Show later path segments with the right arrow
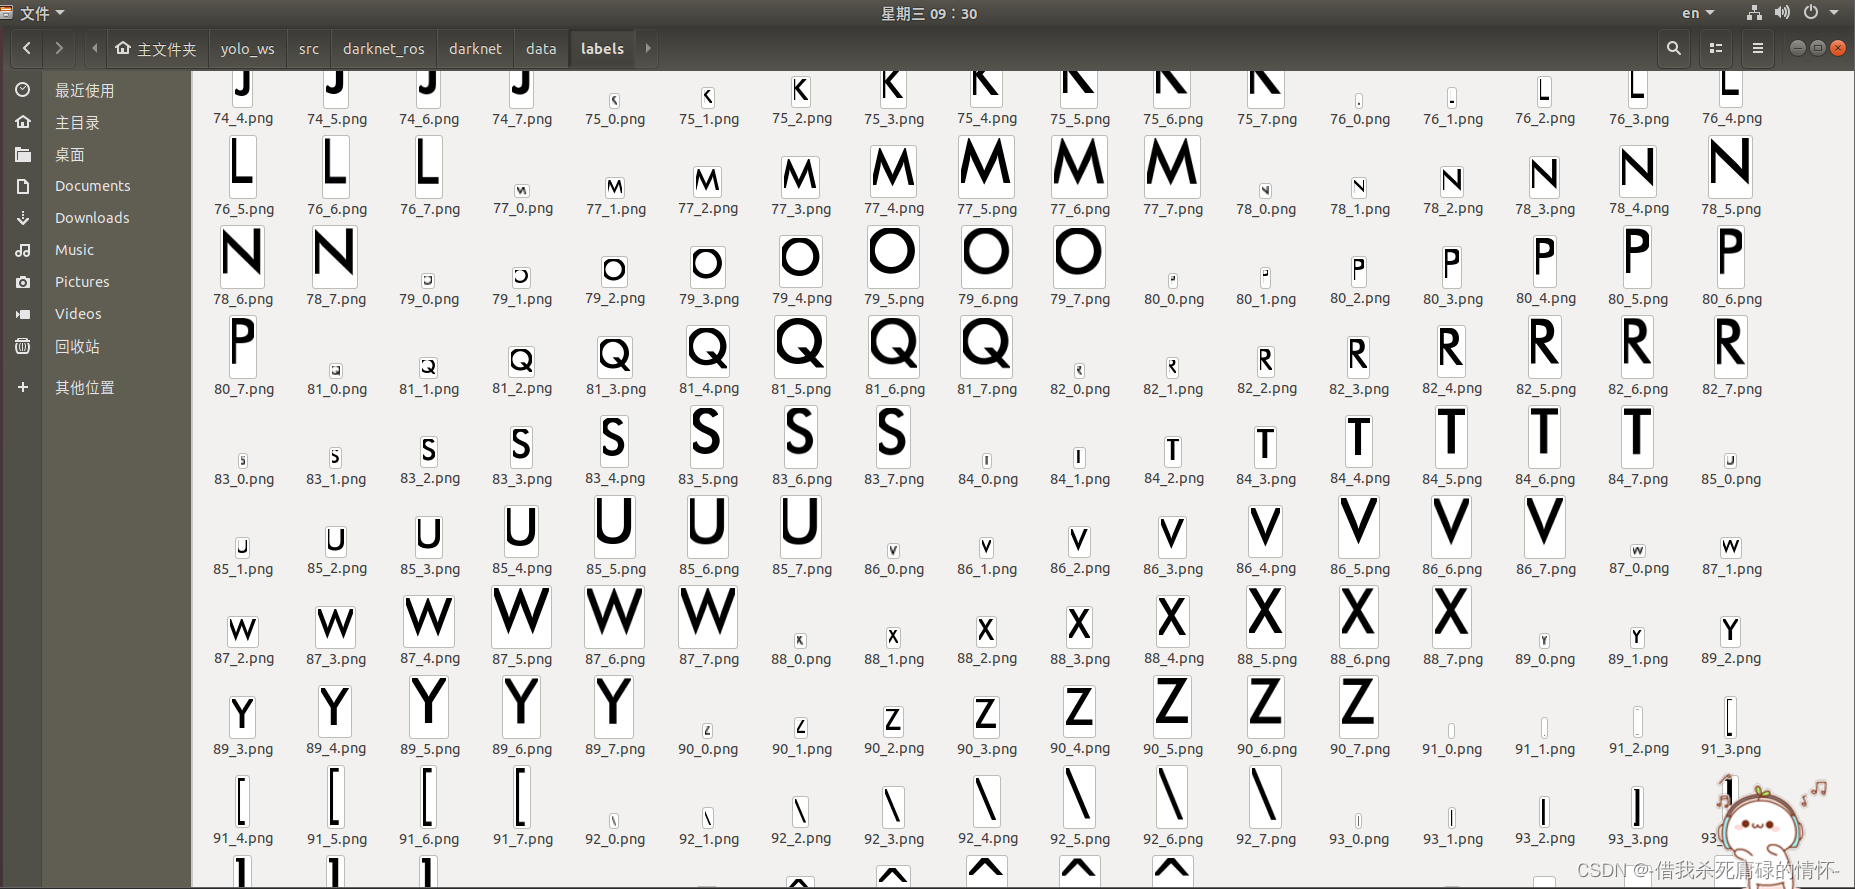Screen dimensions: 1855x889 (648, 48)
